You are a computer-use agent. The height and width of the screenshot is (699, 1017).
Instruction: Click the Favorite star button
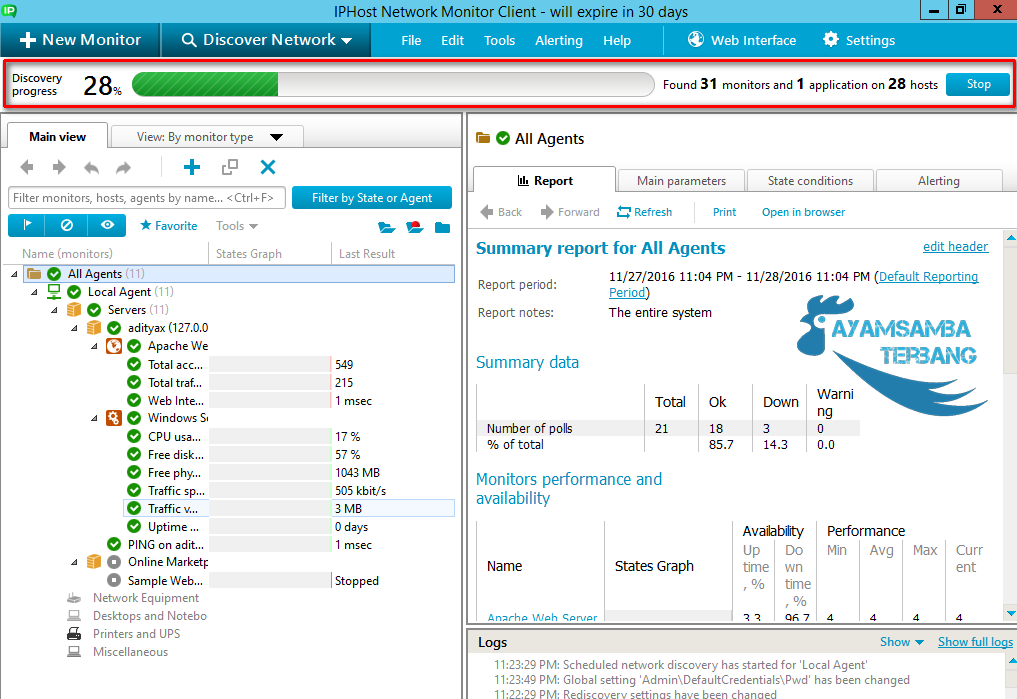point(169,226)
